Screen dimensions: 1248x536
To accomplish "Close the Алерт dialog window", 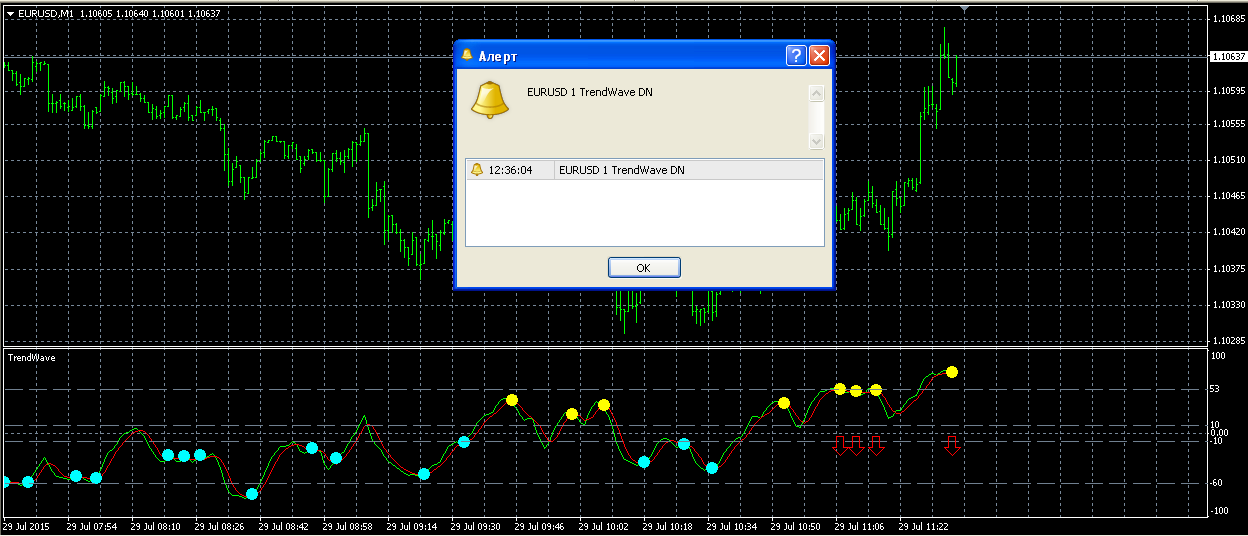I will point(819,55).
